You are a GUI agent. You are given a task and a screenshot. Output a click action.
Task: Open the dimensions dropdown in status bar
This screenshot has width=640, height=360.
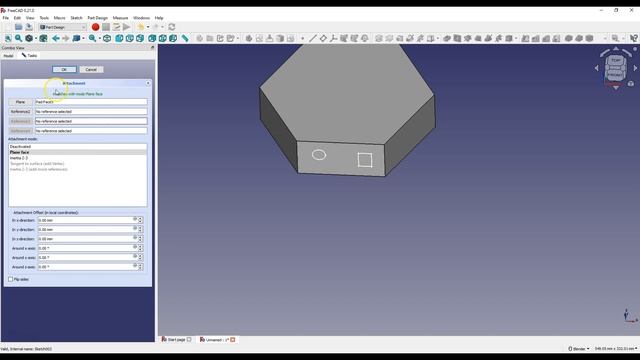tap(616, 349)
